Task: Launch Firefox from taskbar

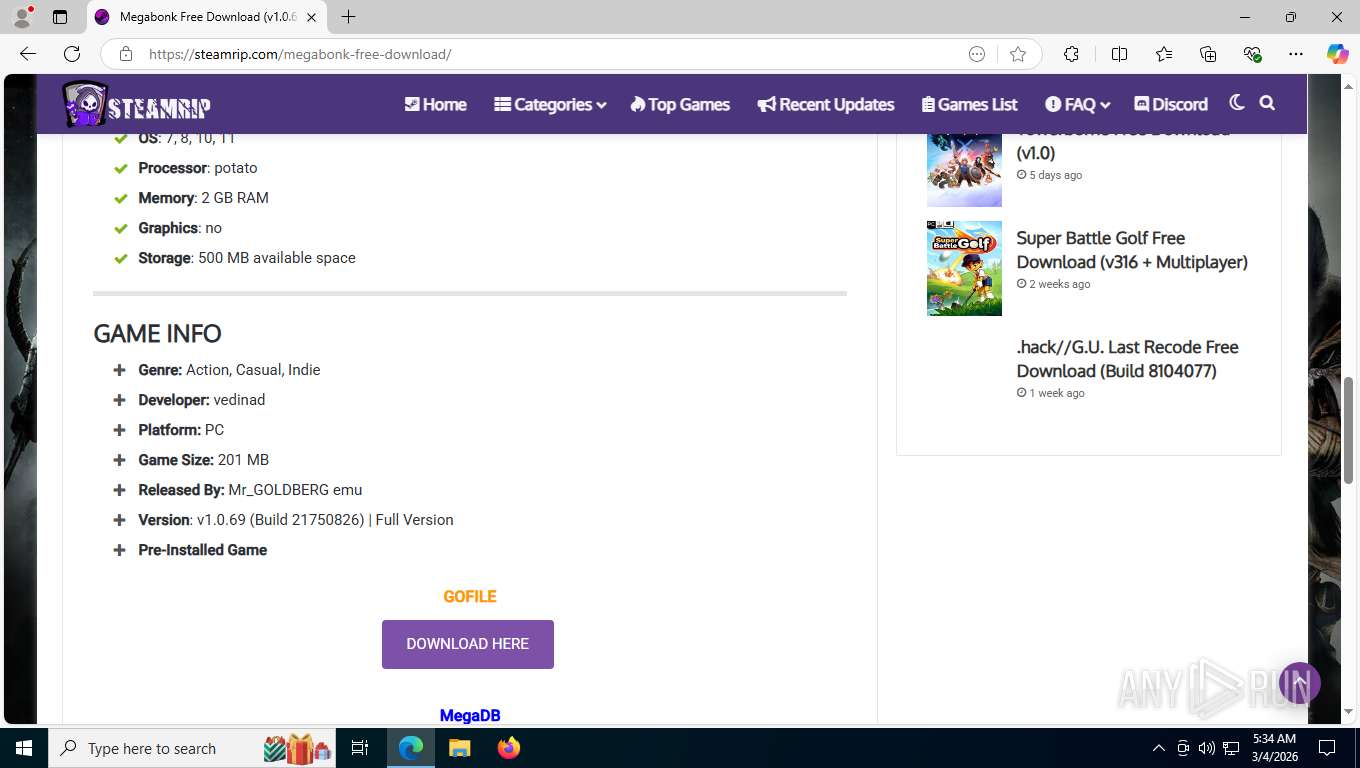Action: click(508, 748)
